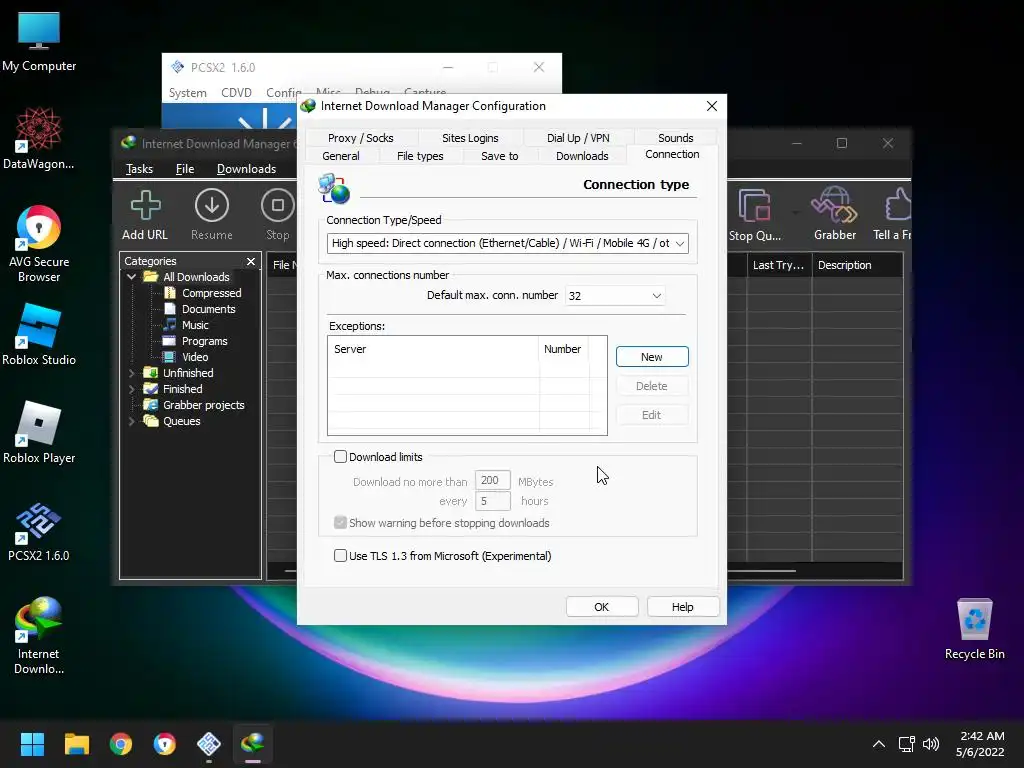
Task: Open the volume tray icon
Action: click(931, 744)
